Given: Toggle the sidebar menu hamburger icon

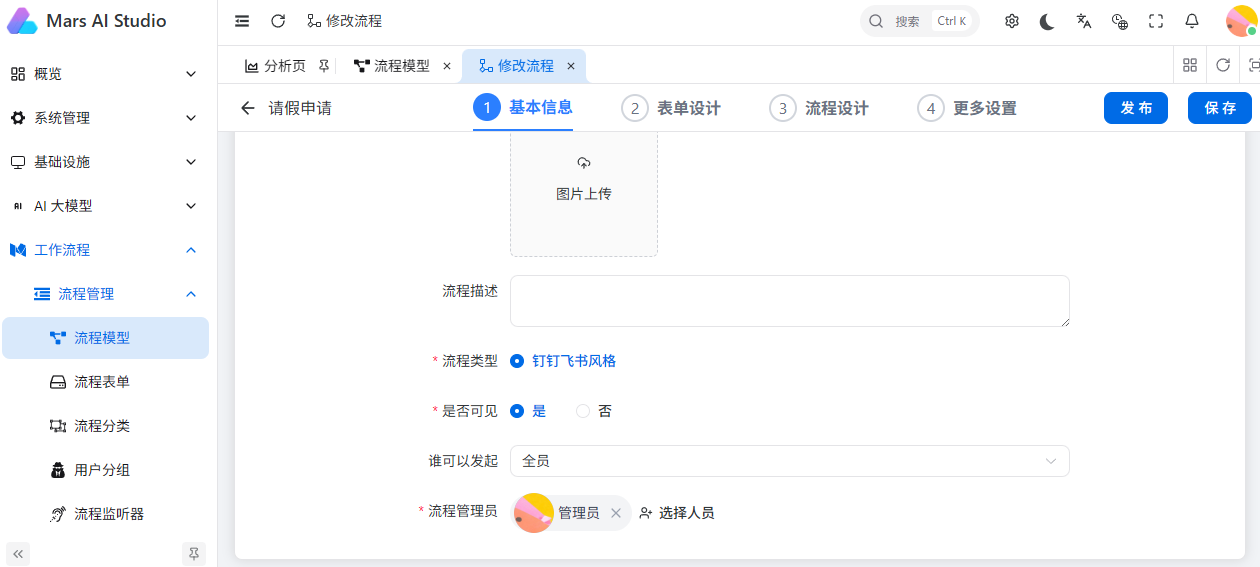Looking at the screenshot, I should pos(242,21).
